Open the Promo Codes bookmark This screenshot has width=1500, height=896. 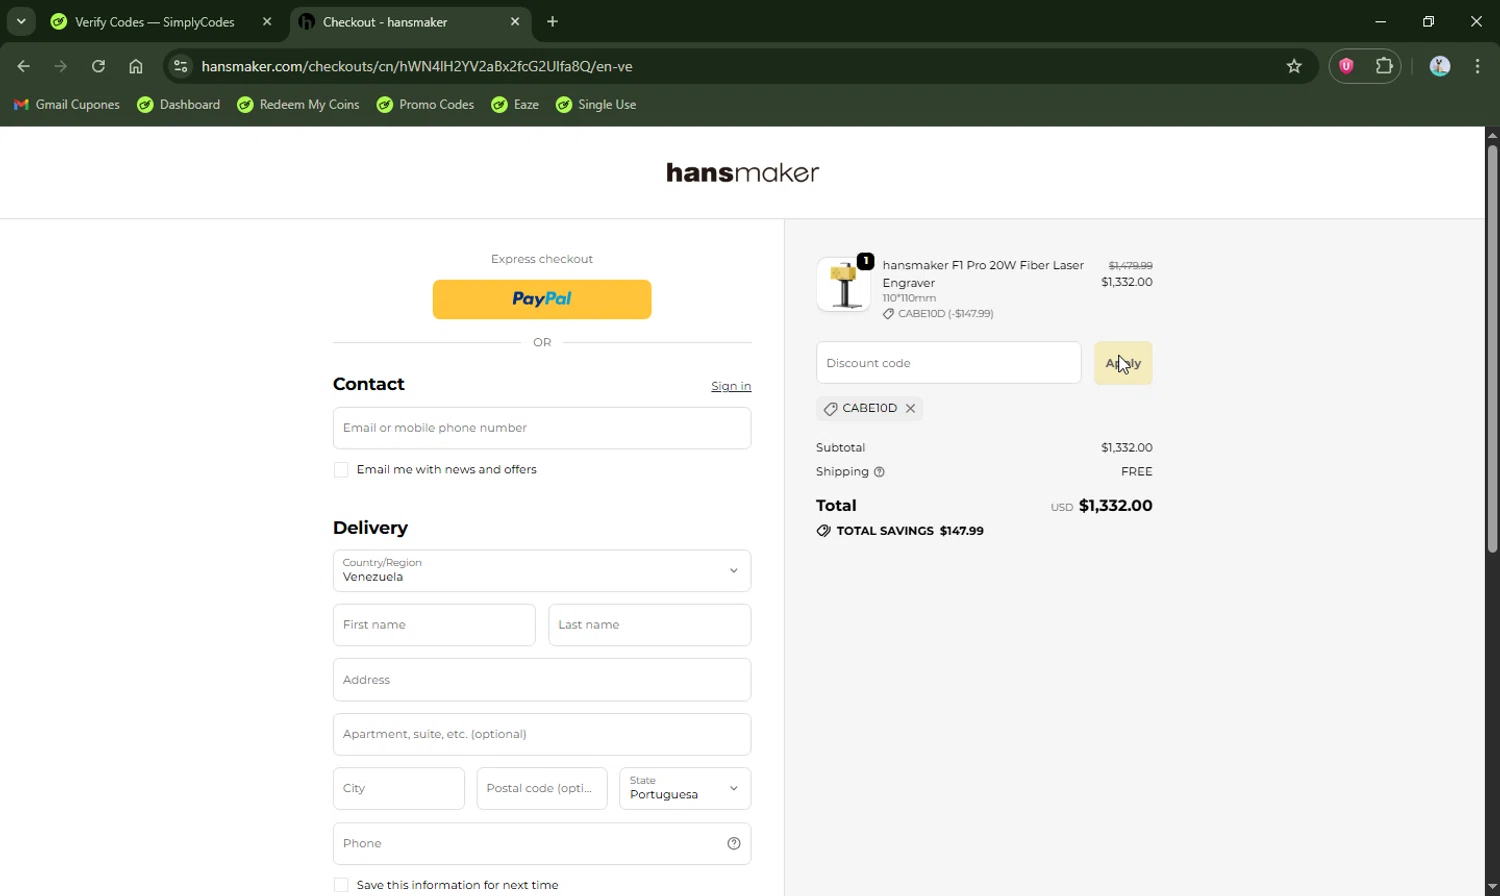coord(425,105)
